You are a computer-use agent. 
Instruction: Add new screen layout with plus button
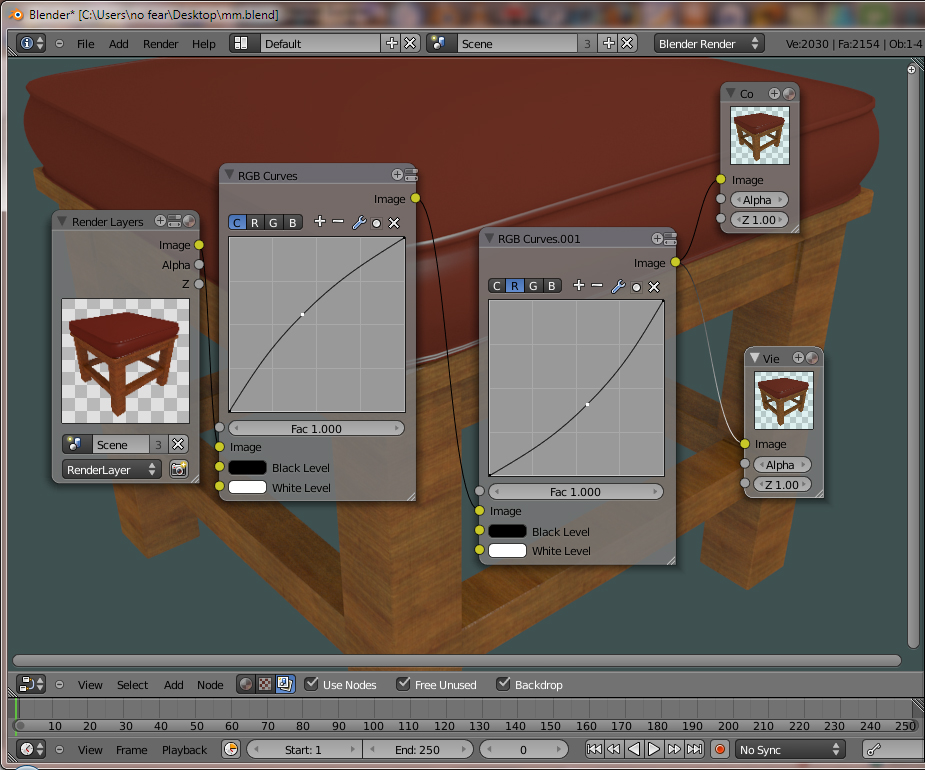(x=391, y=43)
